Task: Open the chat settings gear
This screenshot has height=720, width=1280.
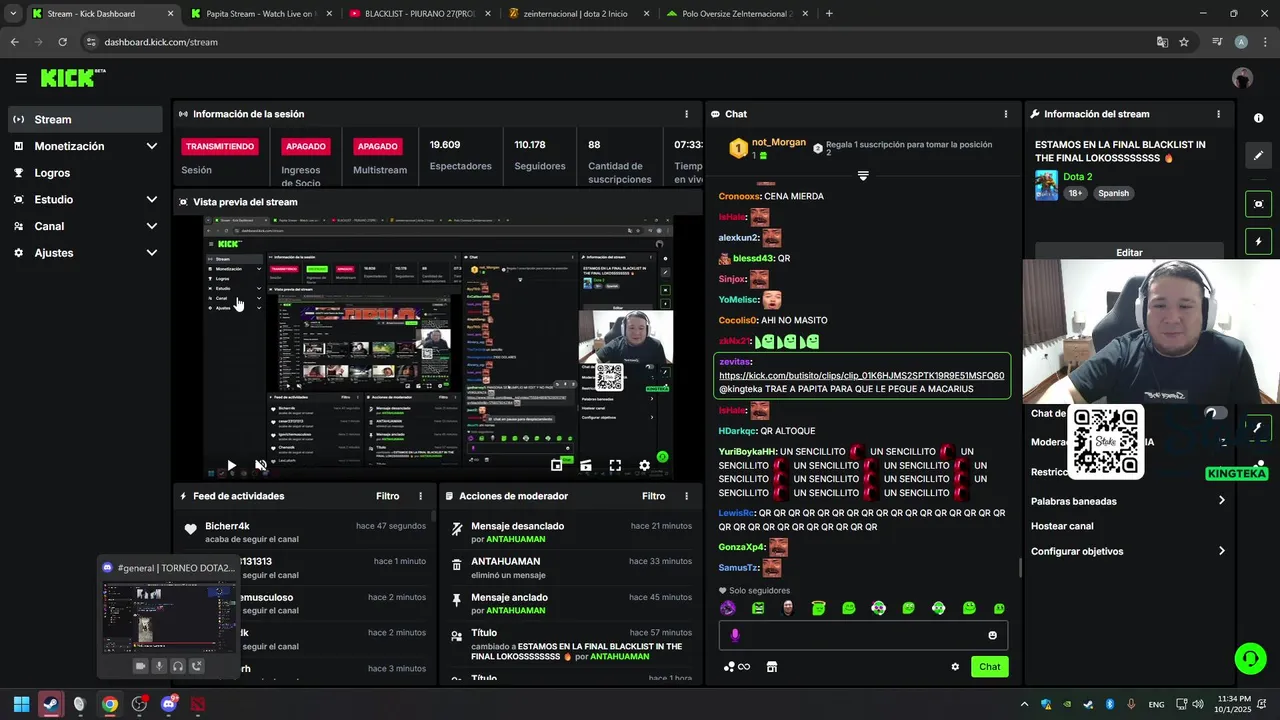Action: (x=955, y=667)
